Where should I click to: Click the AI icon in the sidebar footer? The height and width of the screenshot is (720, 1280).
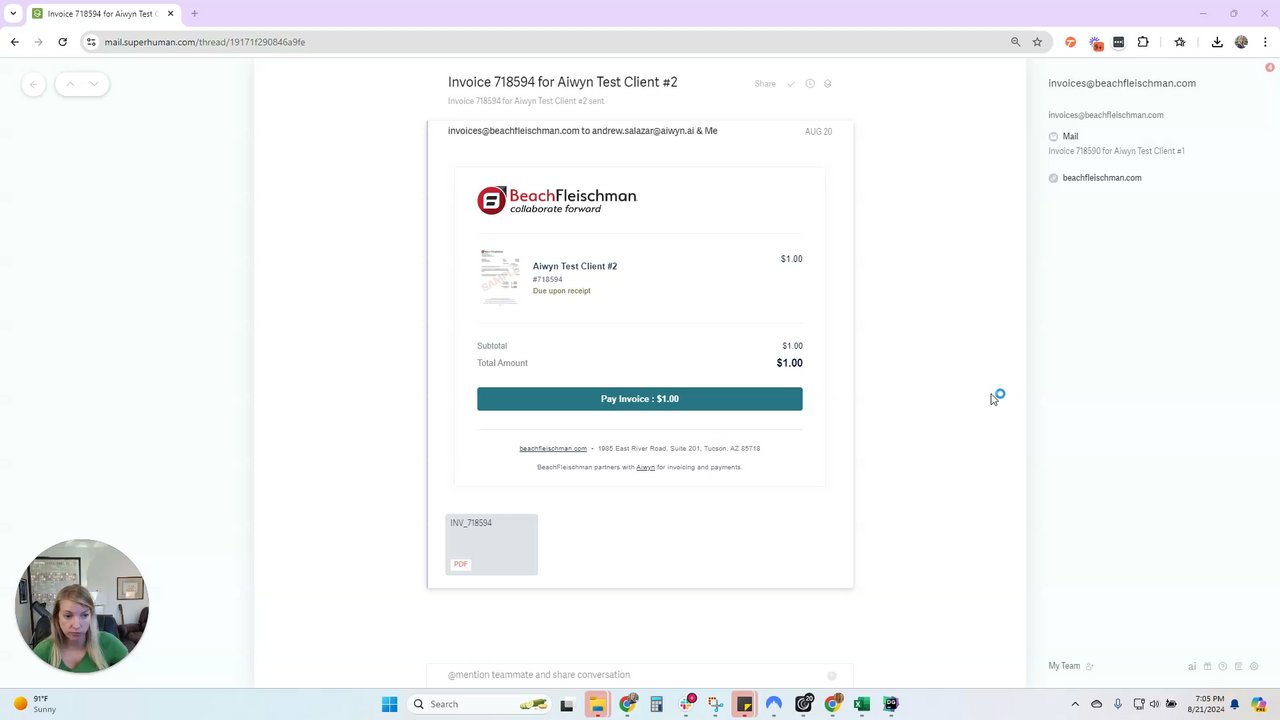click(1192, 666)
